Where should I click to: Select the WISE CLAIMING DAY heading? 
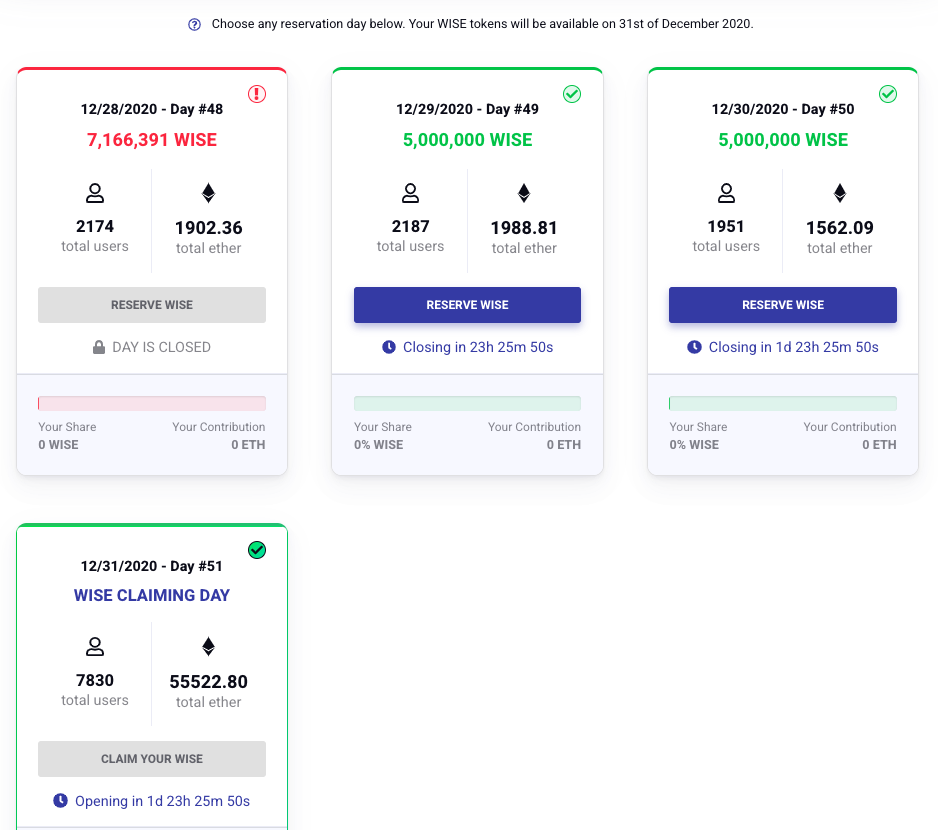[x=151, y=595]
